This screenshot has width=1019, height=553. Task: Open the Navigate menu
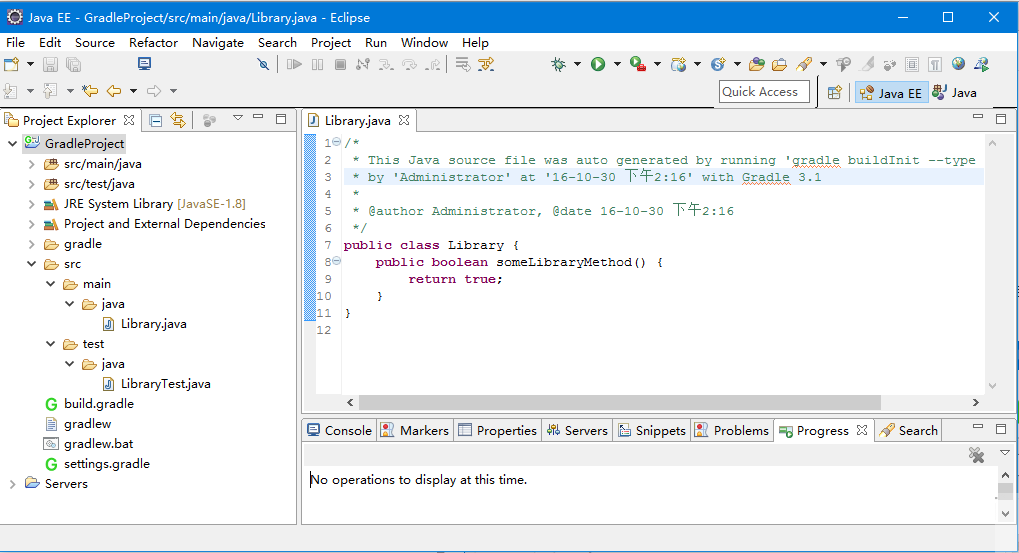[x=218, y=42]
